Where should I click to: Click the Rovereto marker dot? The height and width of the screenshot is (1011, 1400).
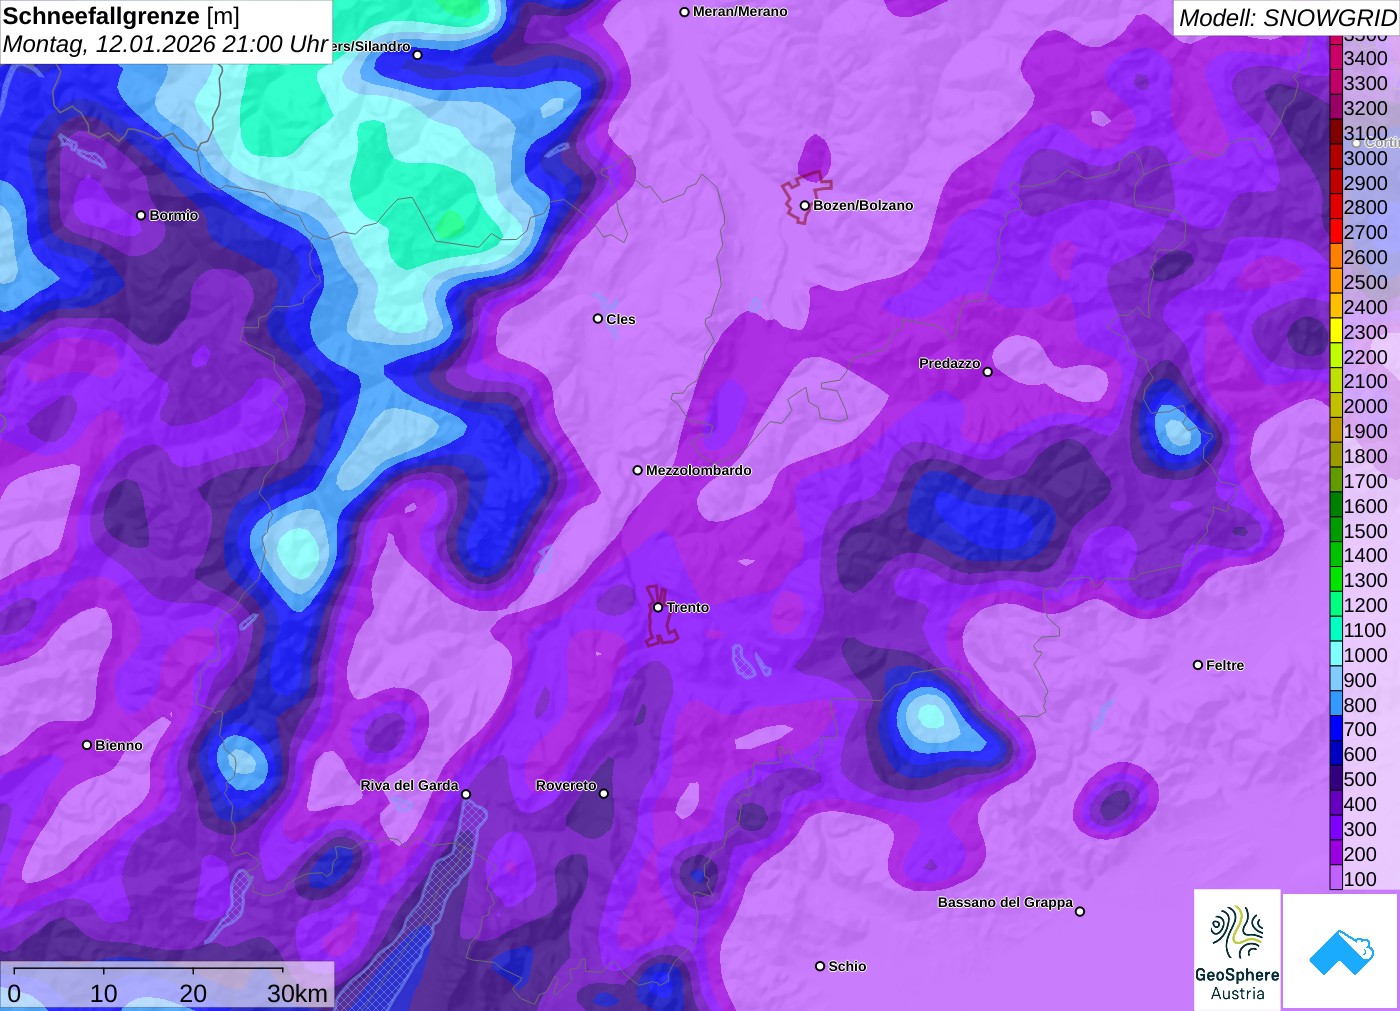click(604, 794)
